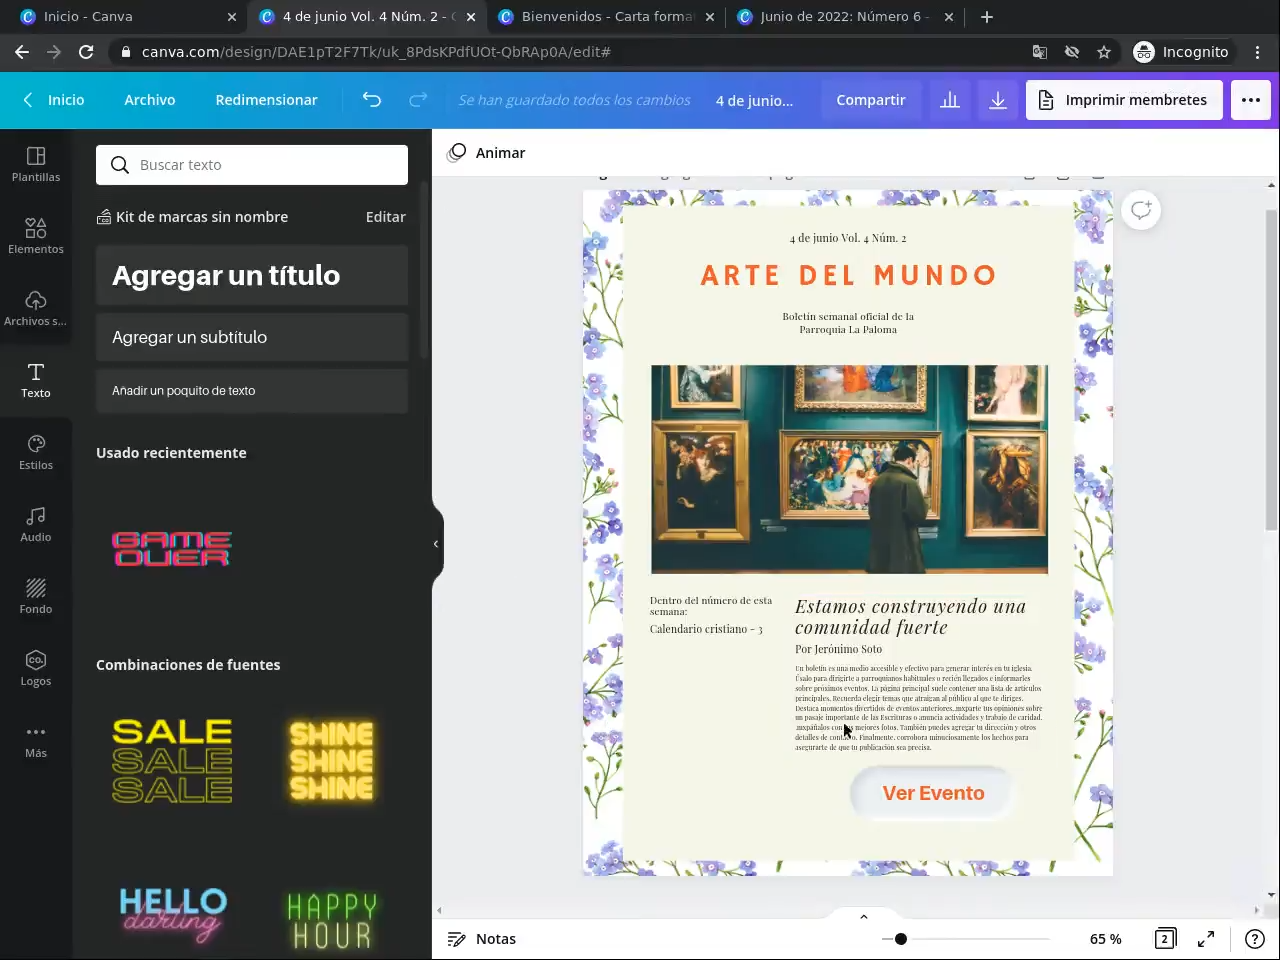
Task: Select the art gallery photo on canvas
Action: click(x=849, y=469)
